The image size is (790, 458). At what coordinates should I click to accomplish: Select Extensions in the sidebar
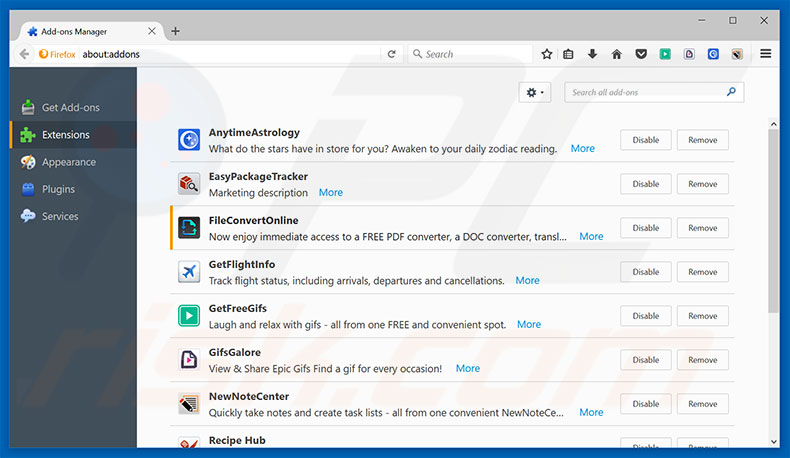tap(73, 135)
